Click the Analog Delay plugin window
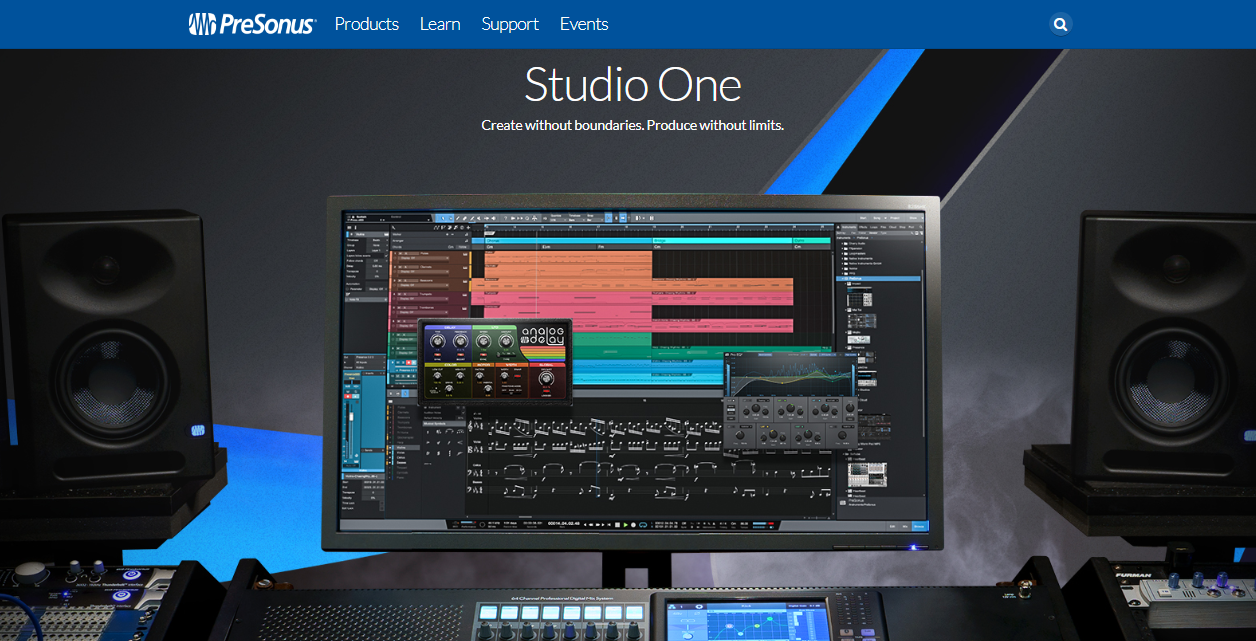This screenshot has height=641, width=1256. [495, 361]
